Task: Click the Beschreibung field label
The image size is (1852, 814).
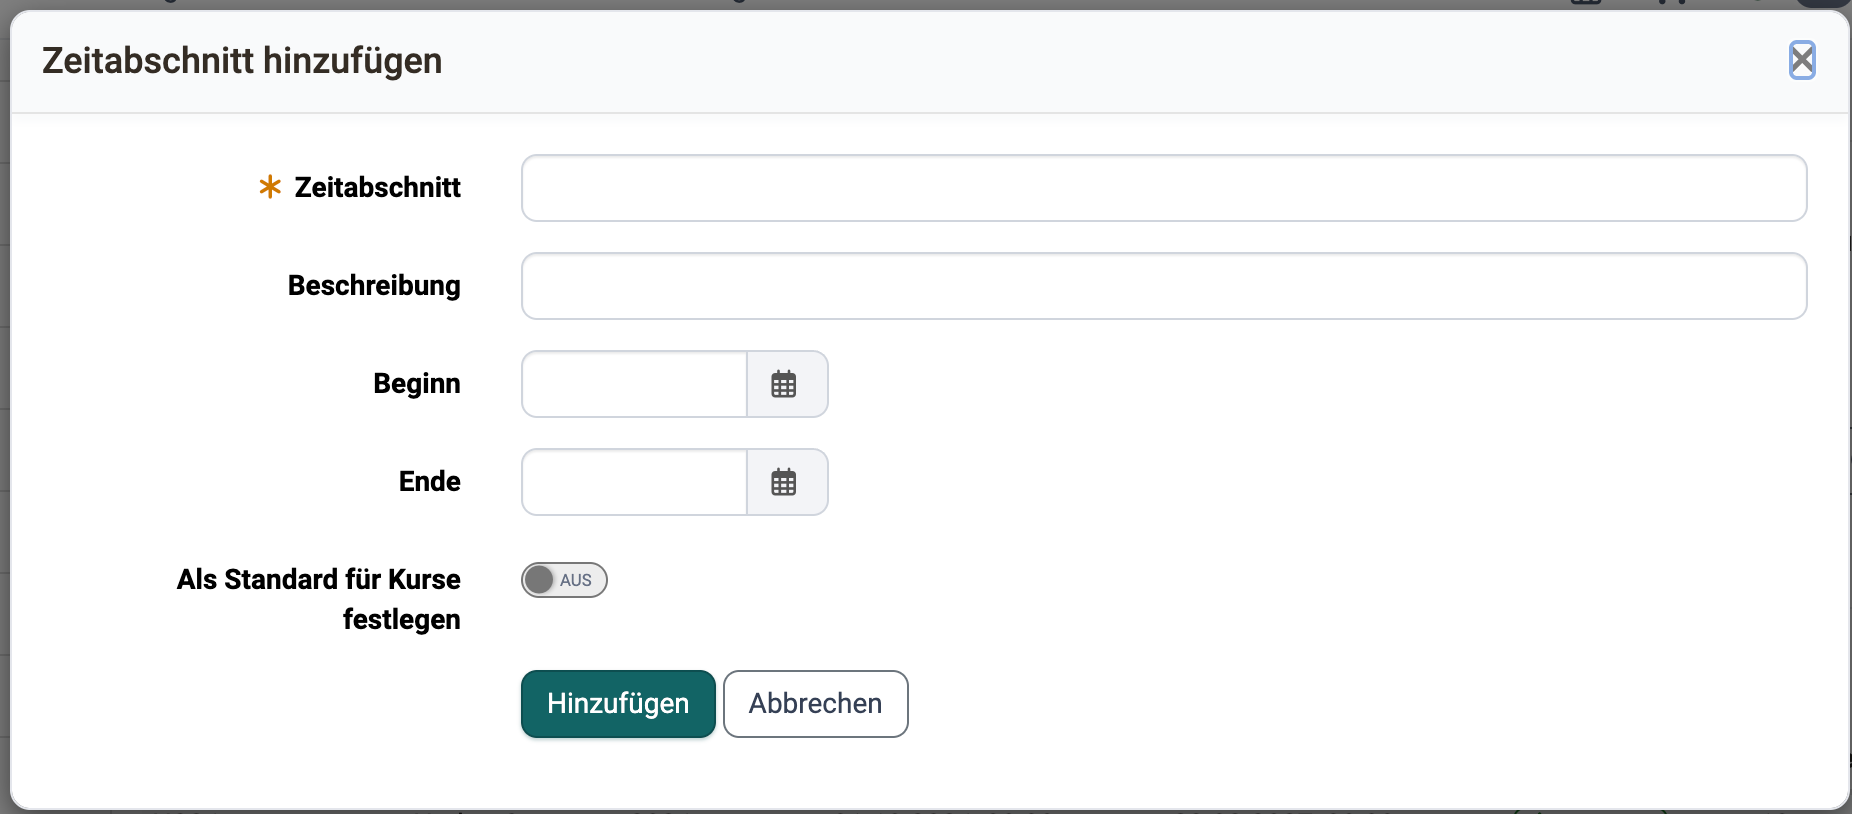Action: (x=374, y=286)
